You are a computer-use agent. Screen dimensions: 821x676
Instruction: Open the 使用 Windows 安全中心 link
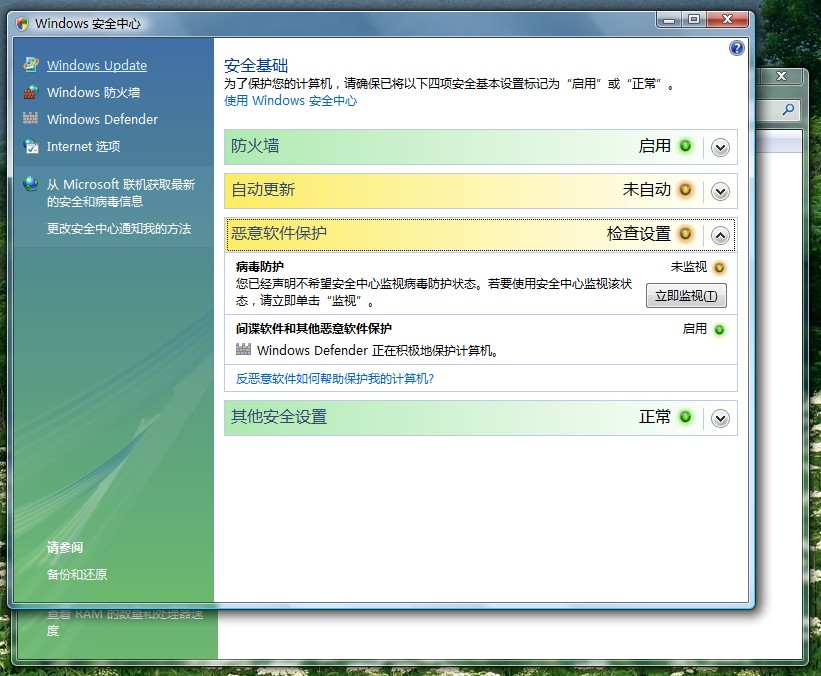coord(291,101)
